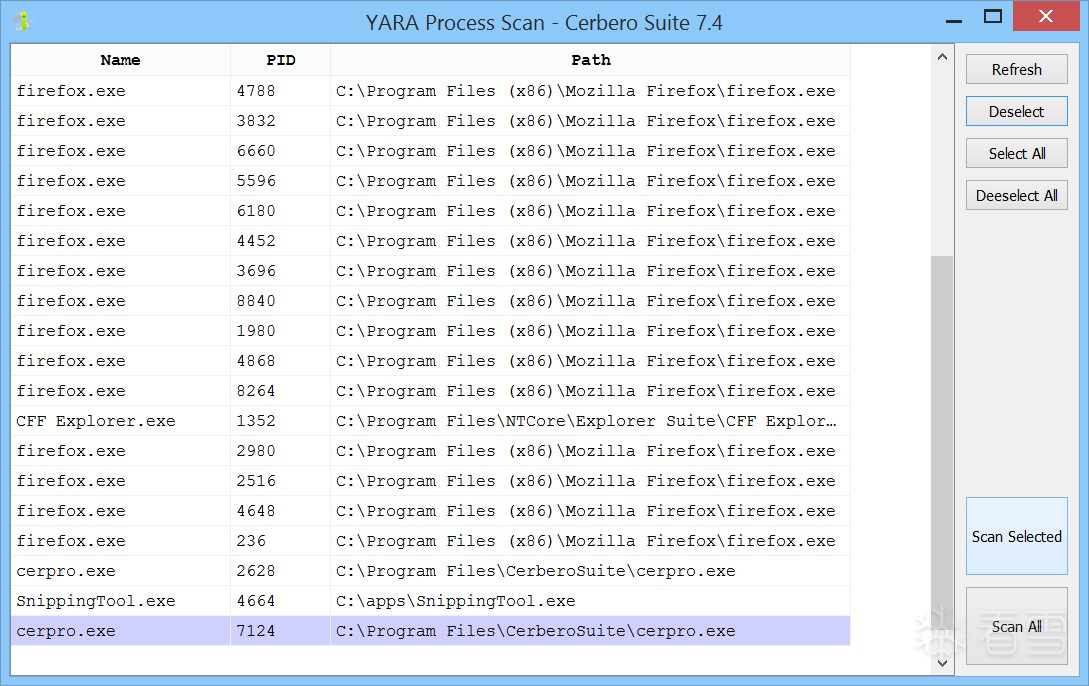Click the Deeselect All button
1089x686 pixels.
tap(1016, 196)
